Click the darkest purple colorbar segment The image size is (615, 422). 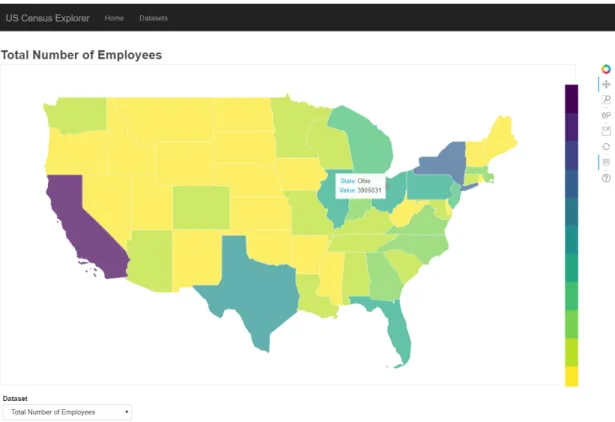pyautogui.click(x=571, y=99)
